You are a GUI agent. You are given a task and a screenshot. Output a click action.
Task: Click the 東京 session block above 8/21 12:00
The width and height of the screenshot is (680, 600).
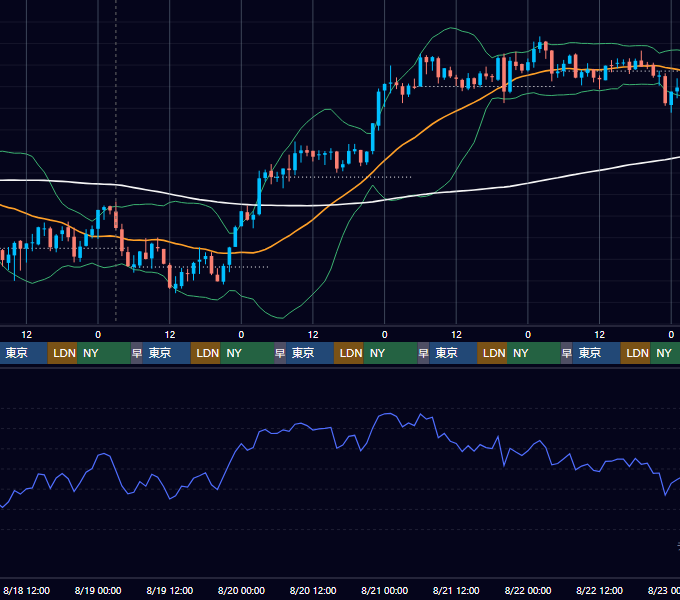pos(453,353)
